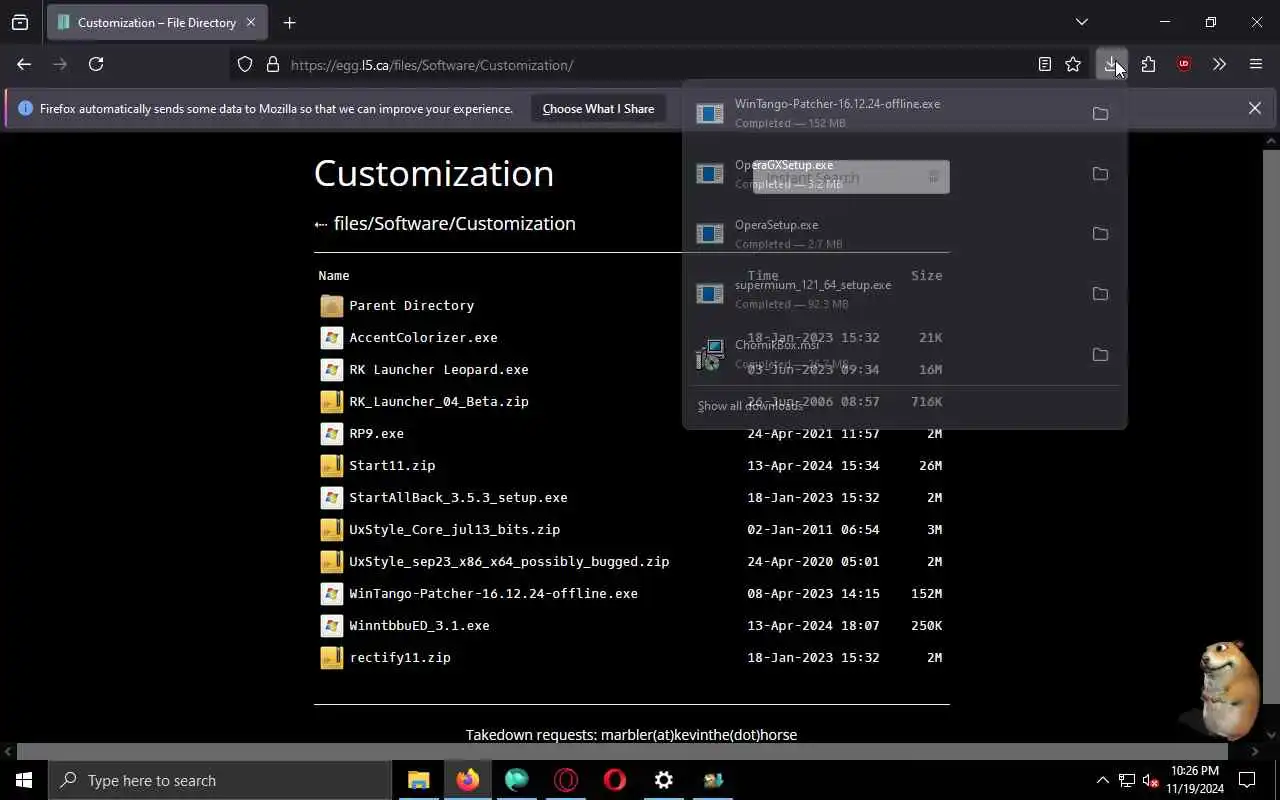Click the Start11.zip archive icon
The height and width of the screenshot is (800, 1280).
click(x=331, y=465)
